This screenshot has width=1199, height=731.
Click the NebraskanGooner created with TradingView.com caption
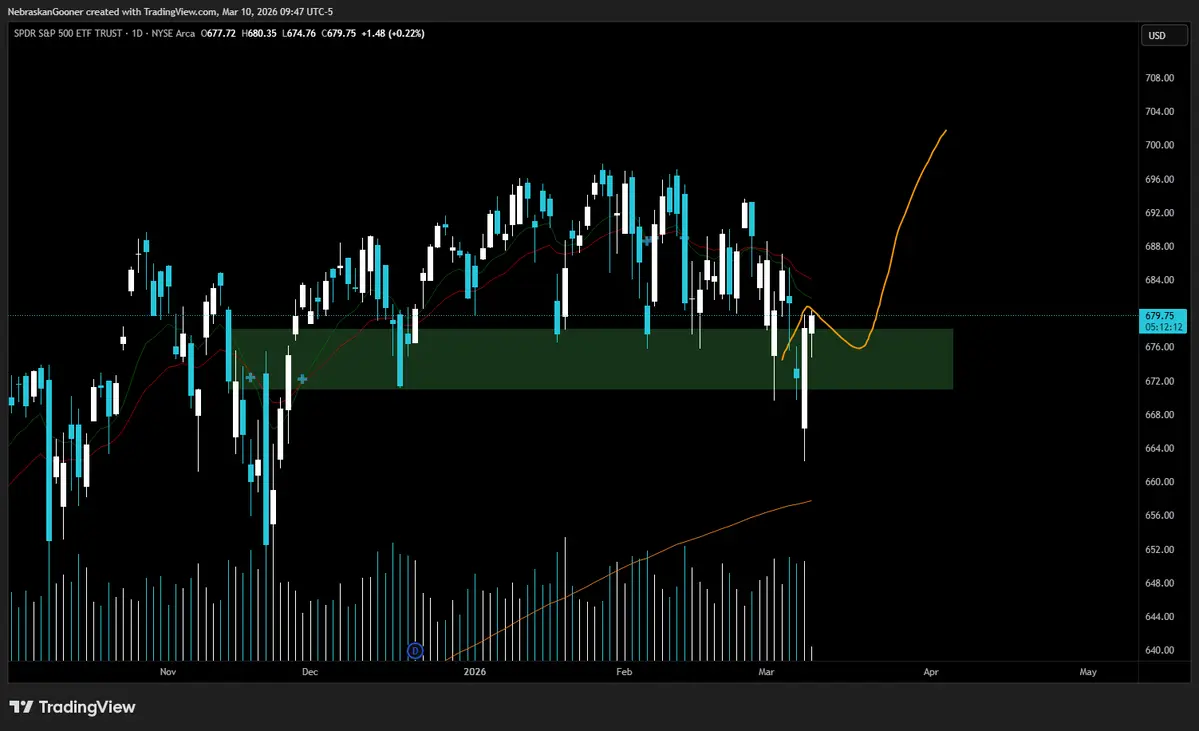pyautogui.click(x=170, y=11)
